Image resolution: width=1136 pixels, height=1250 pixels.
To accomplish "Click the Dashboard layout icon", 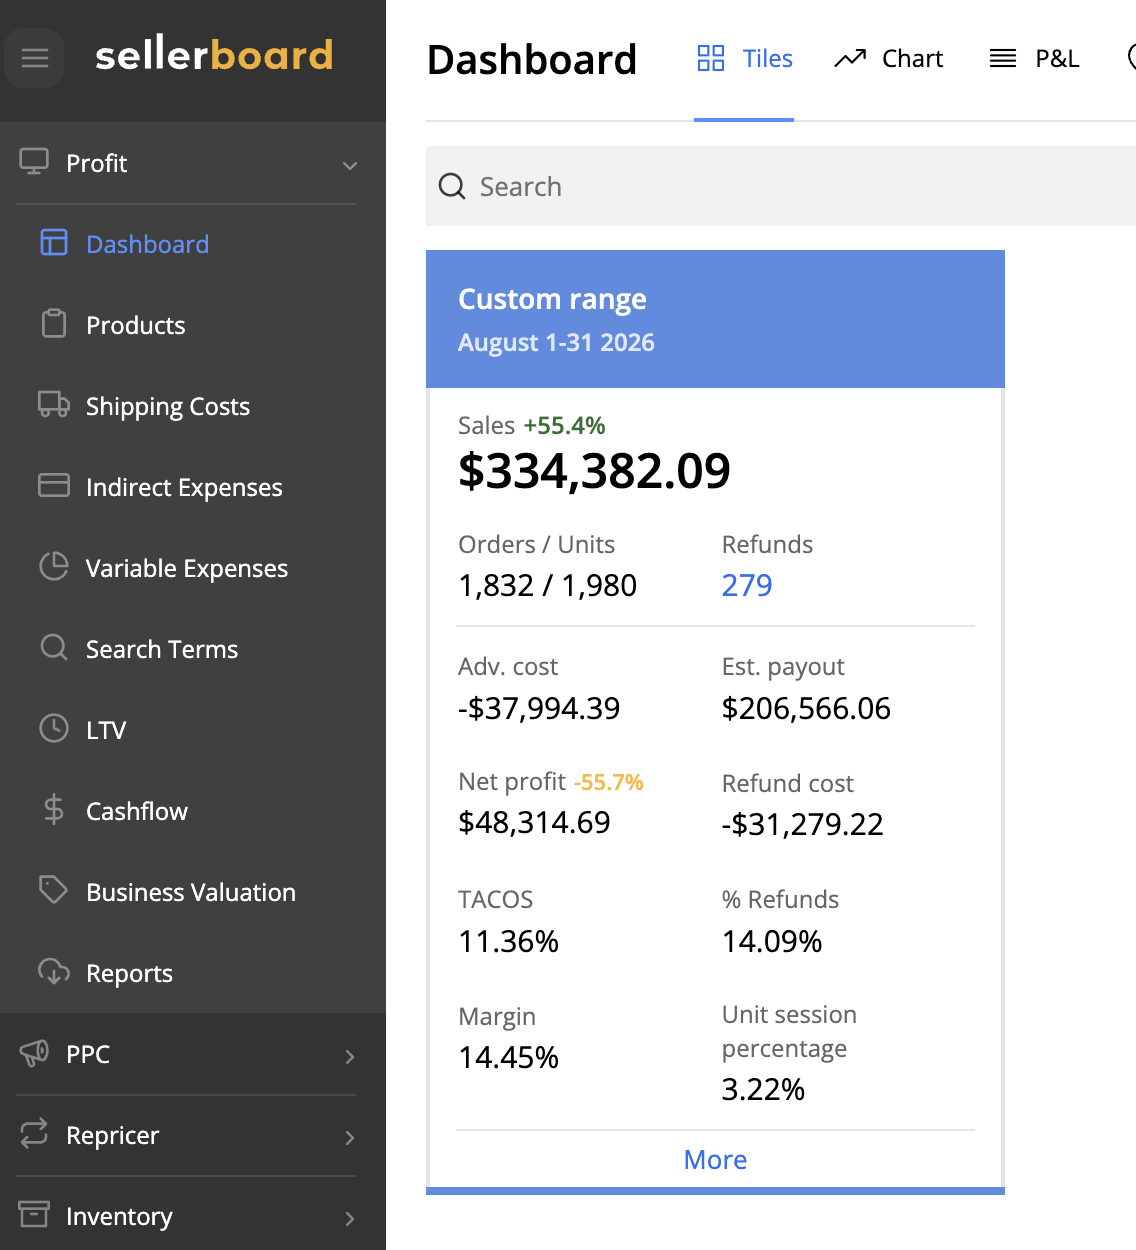I will tap(54, 243).
